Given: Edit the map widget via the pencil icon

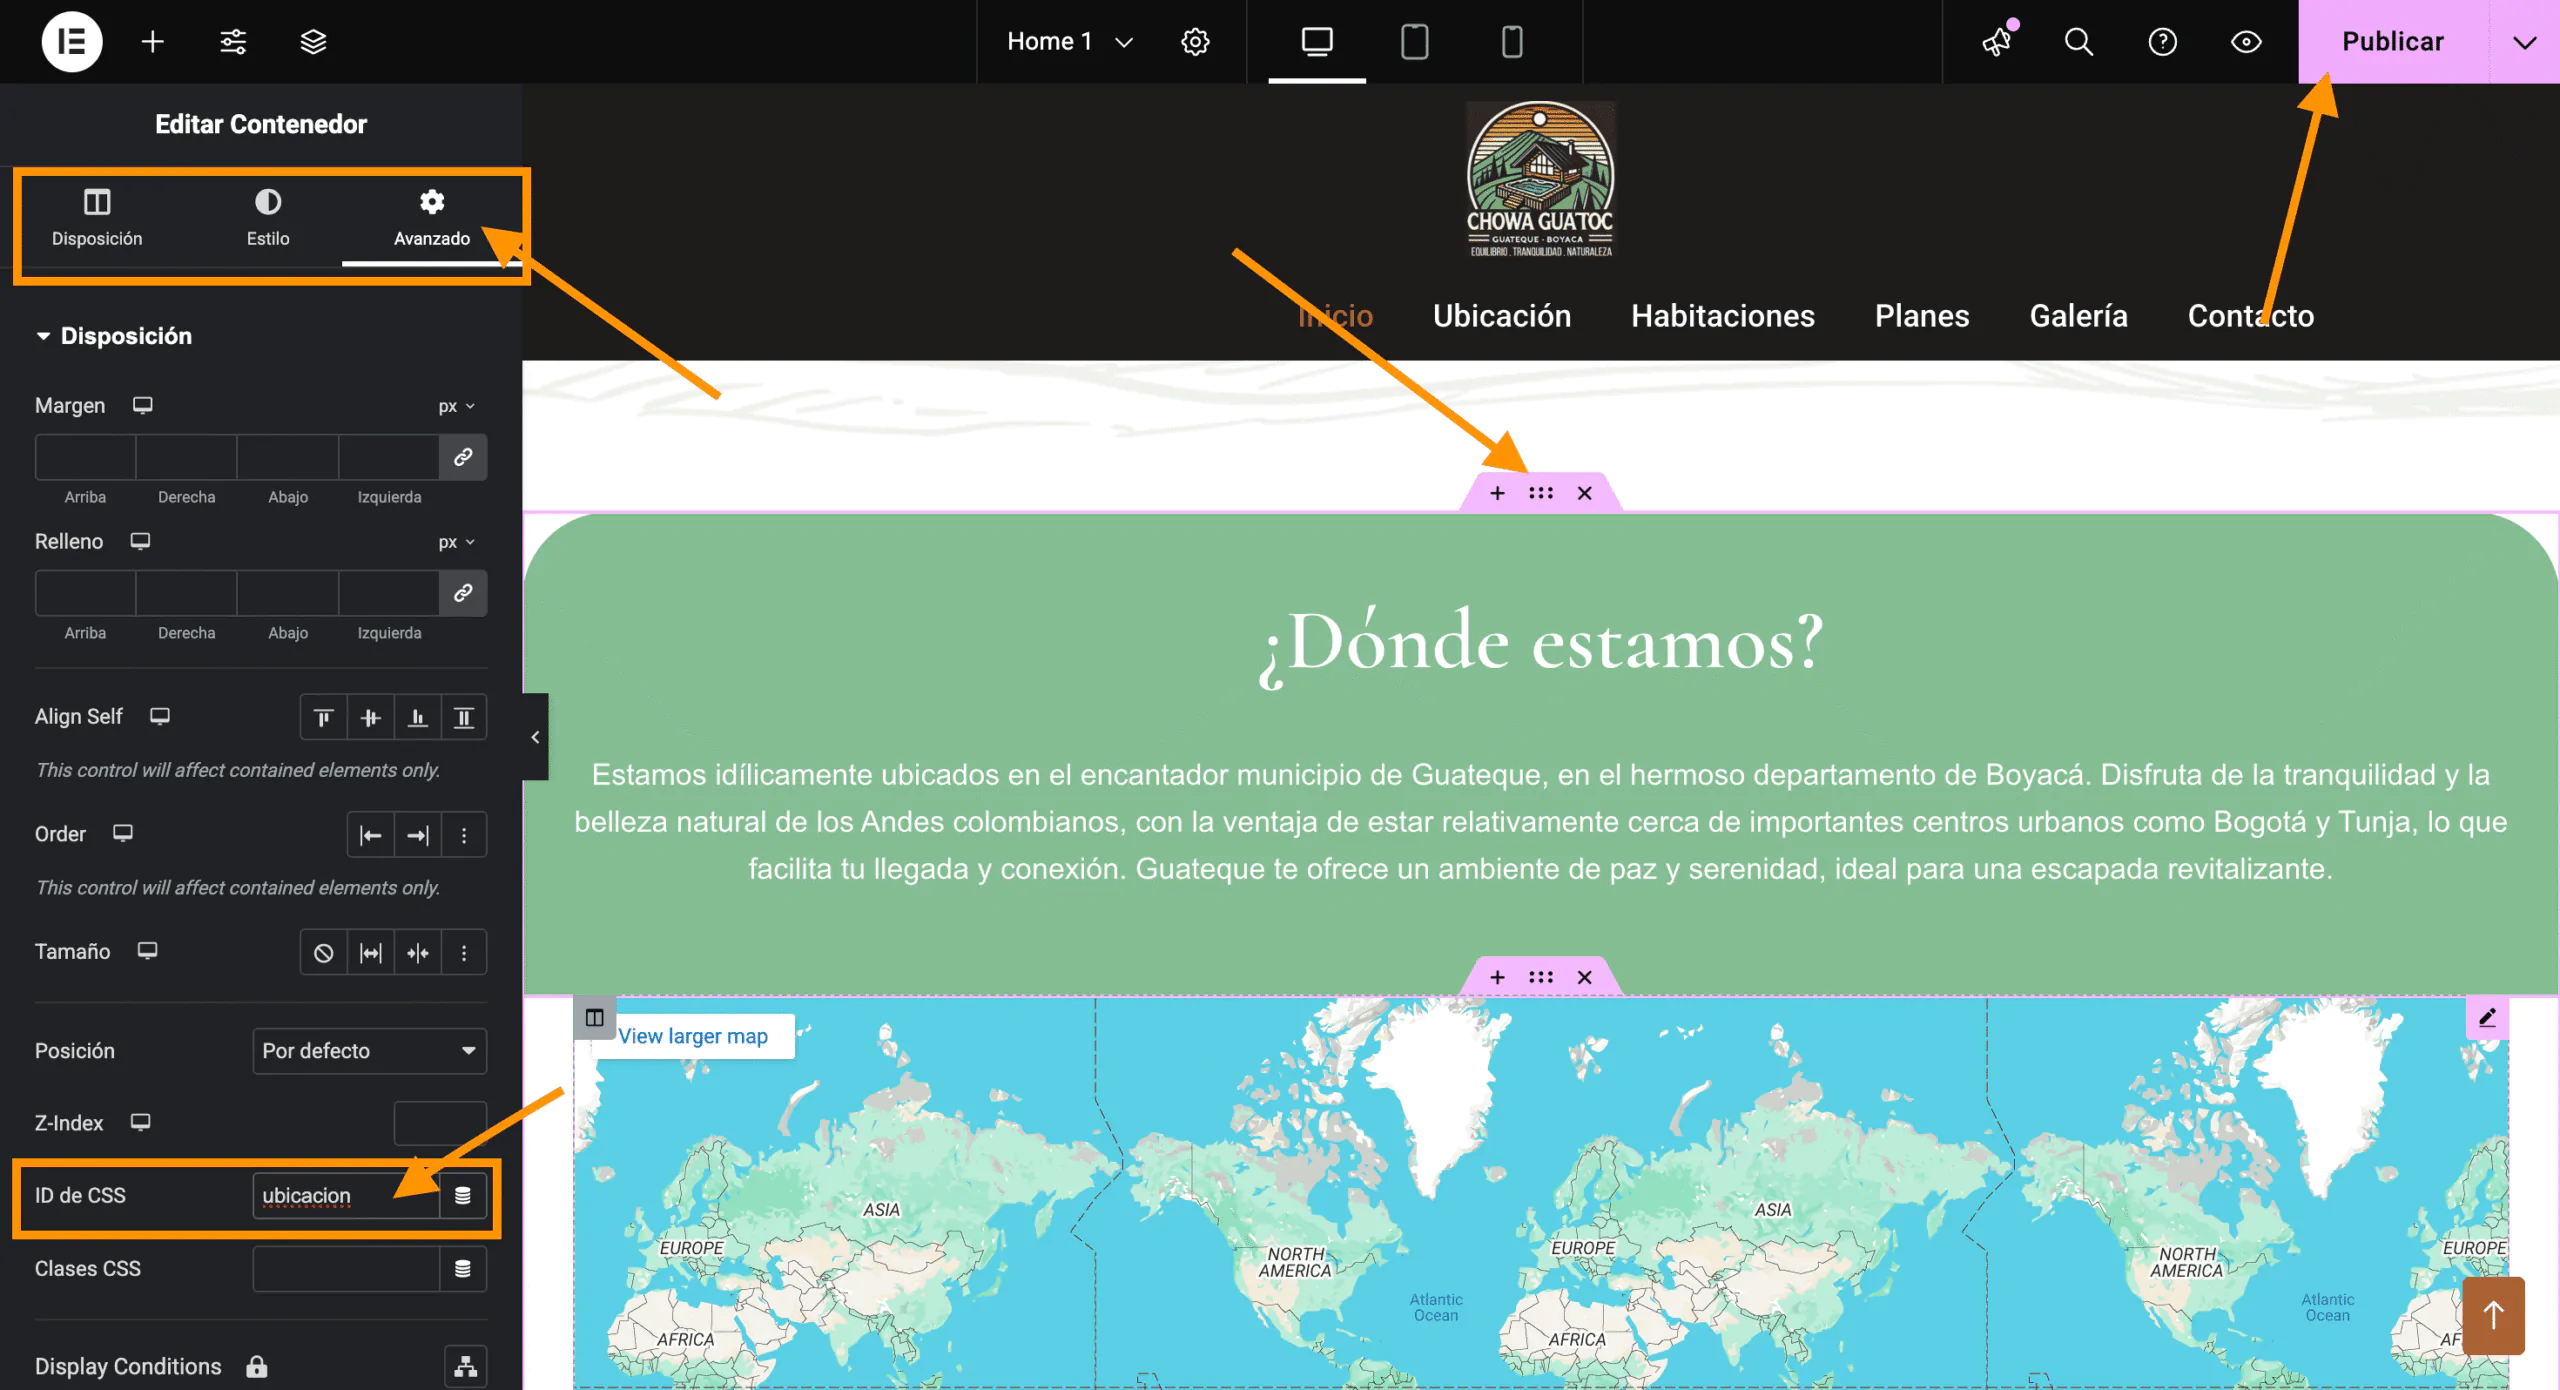Looking at the screenshot, I should pos(2487,1017).
